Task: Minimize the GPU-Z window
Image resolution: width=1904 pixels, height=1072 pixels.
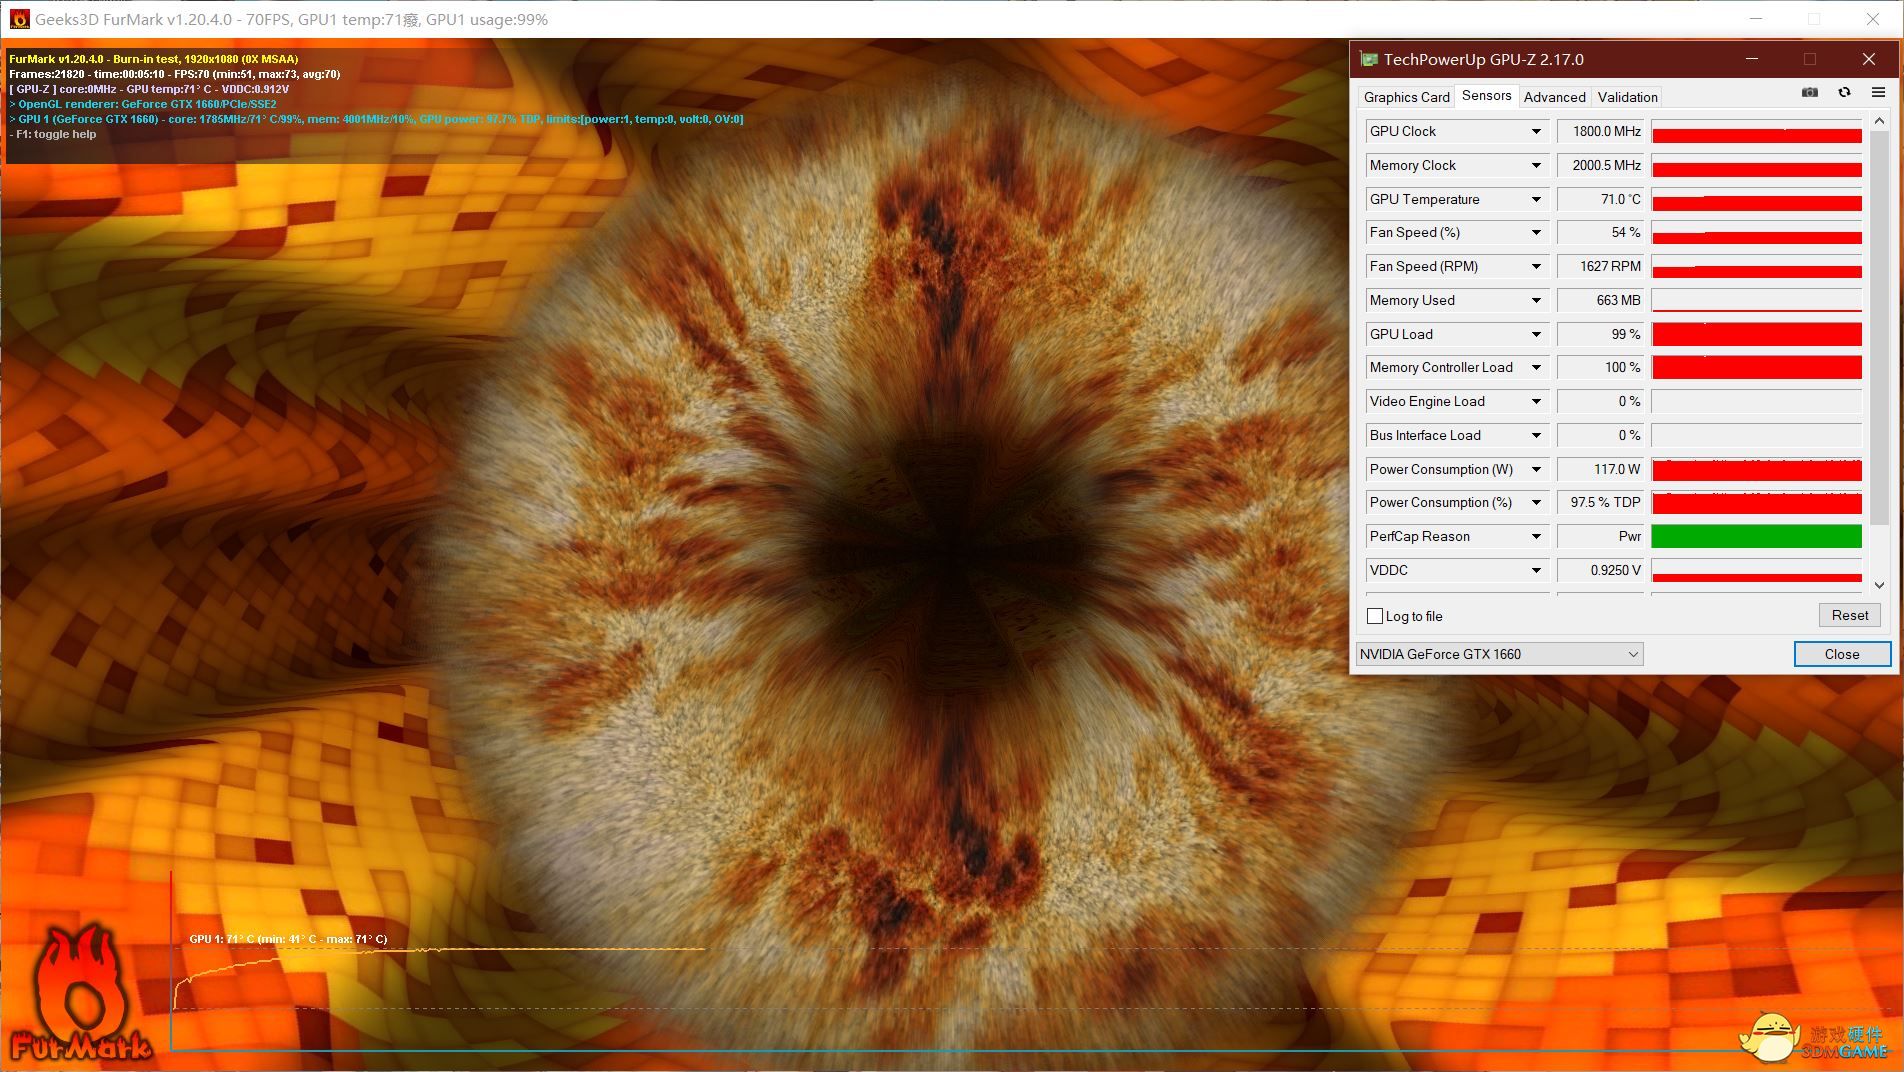Action: point(1752,59)
